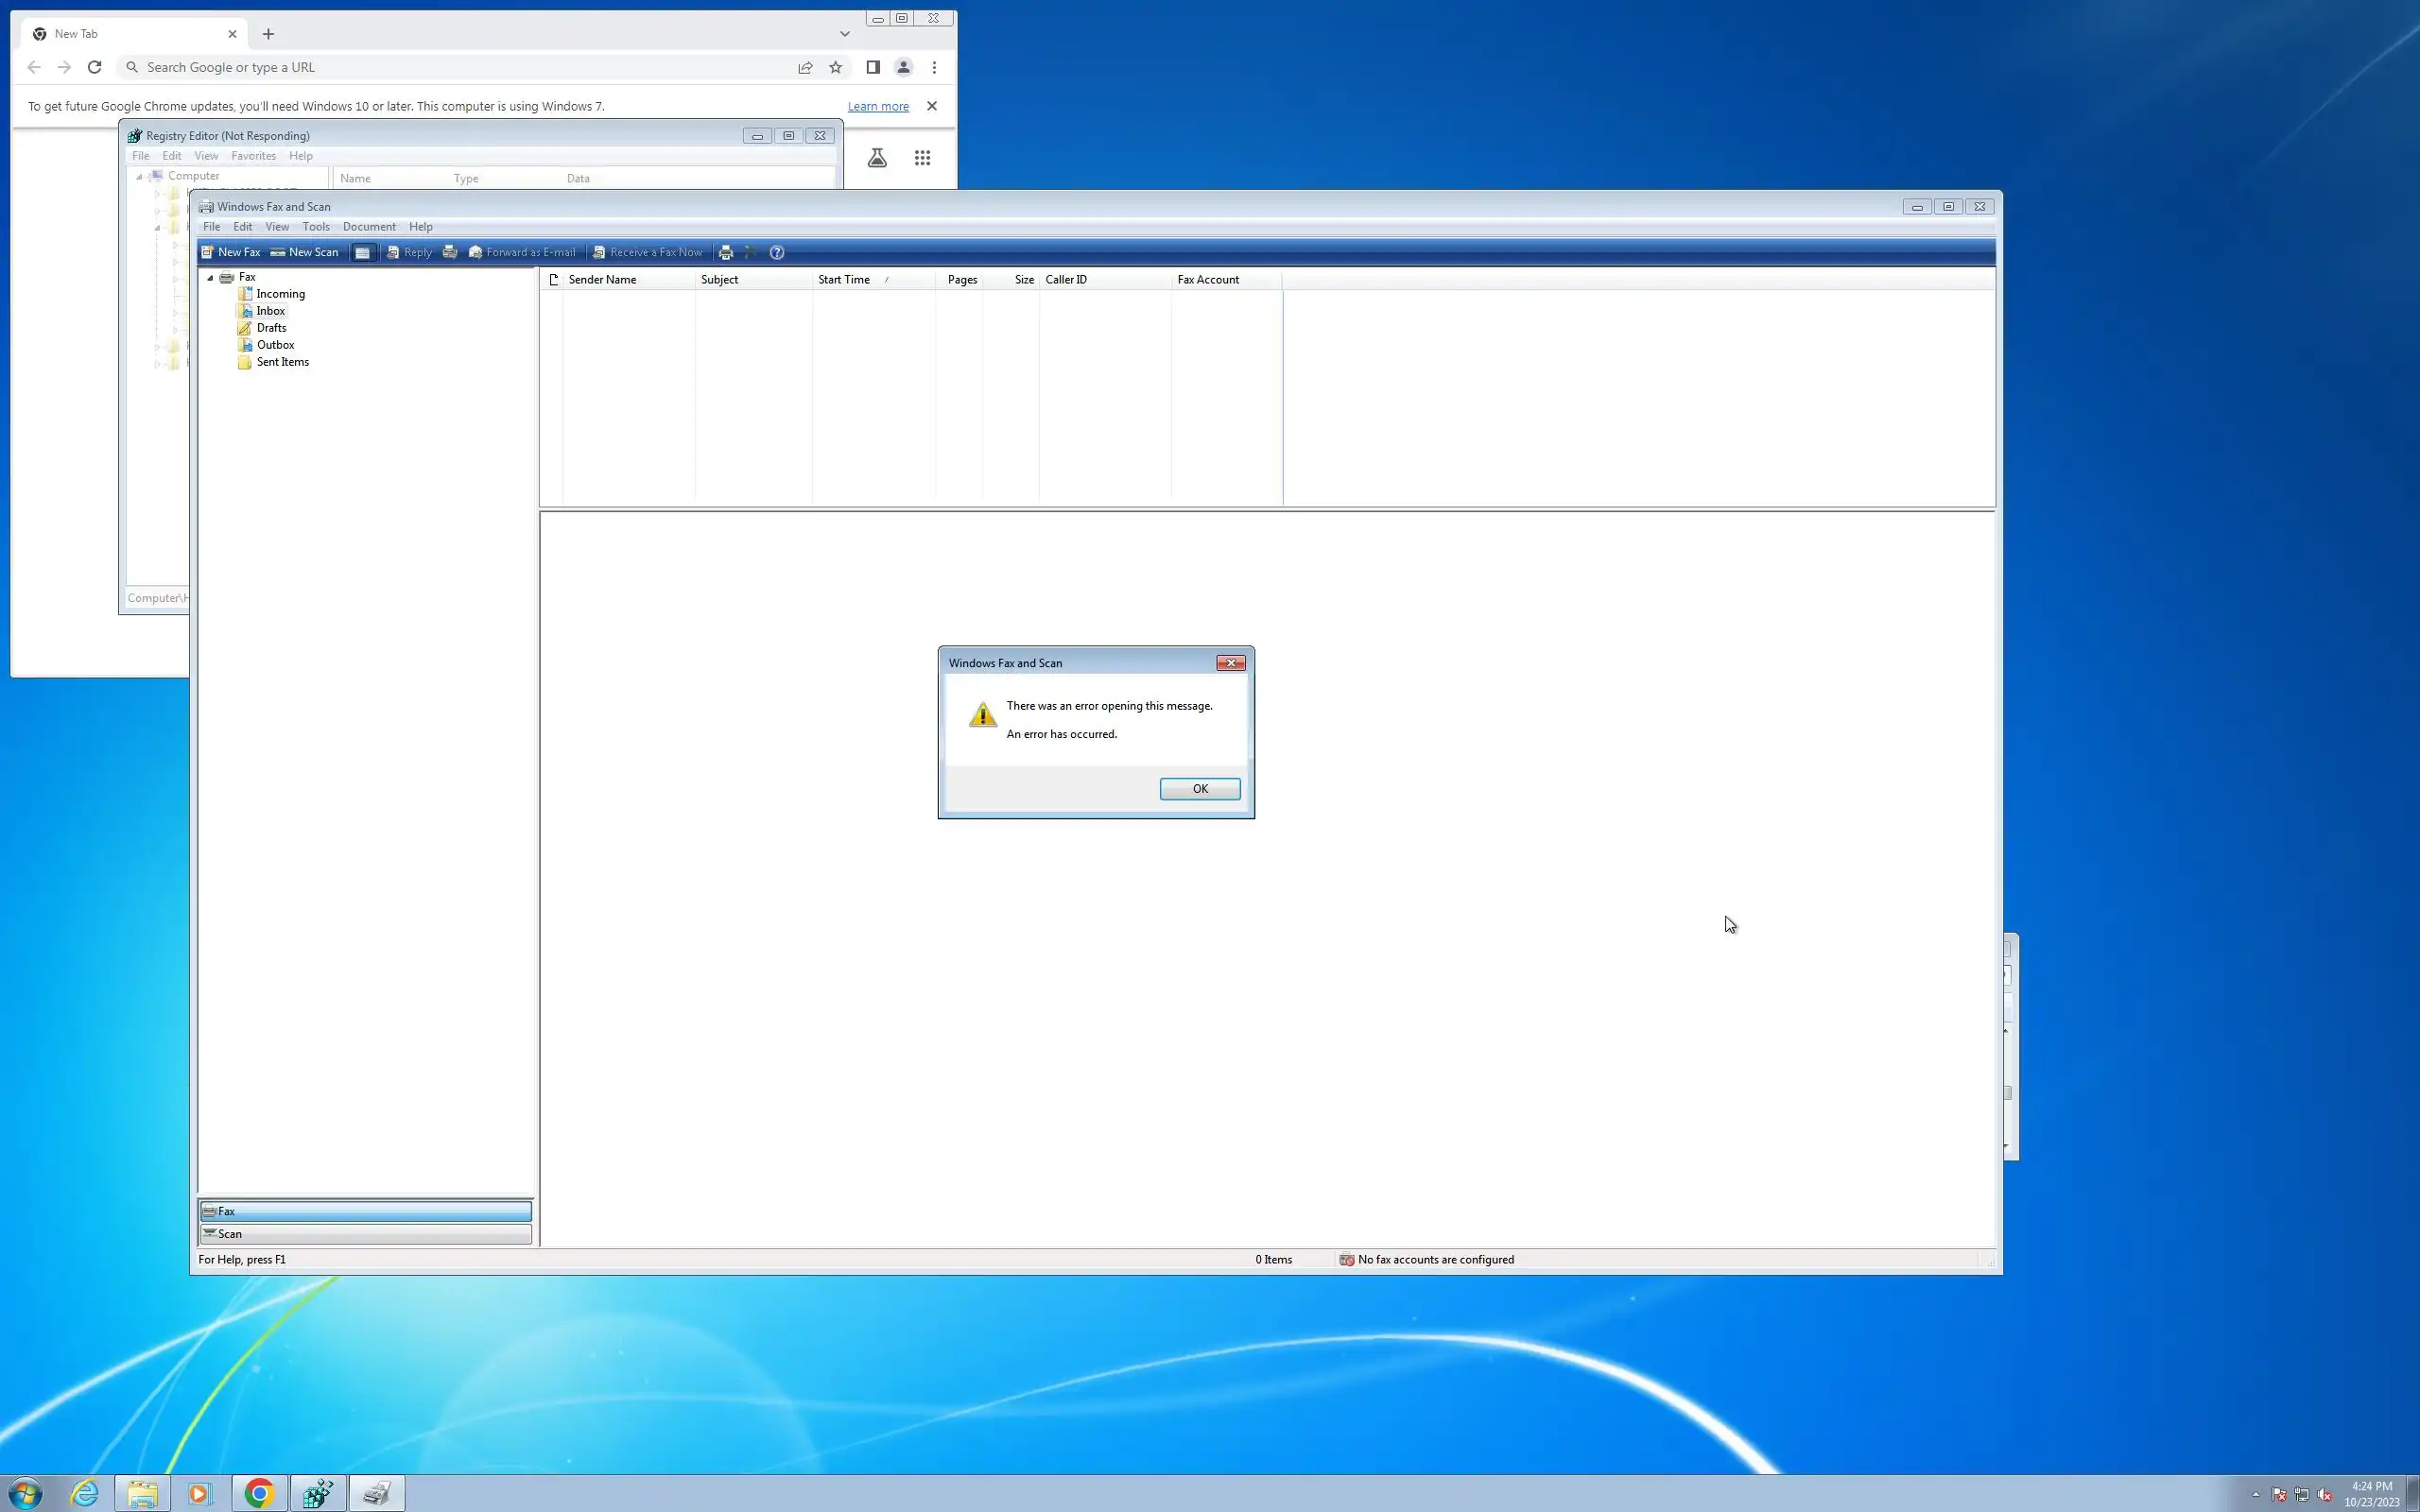Click the Chrome Learn more link
This screenshot has width=2420, height=1512.
[878, 106]
